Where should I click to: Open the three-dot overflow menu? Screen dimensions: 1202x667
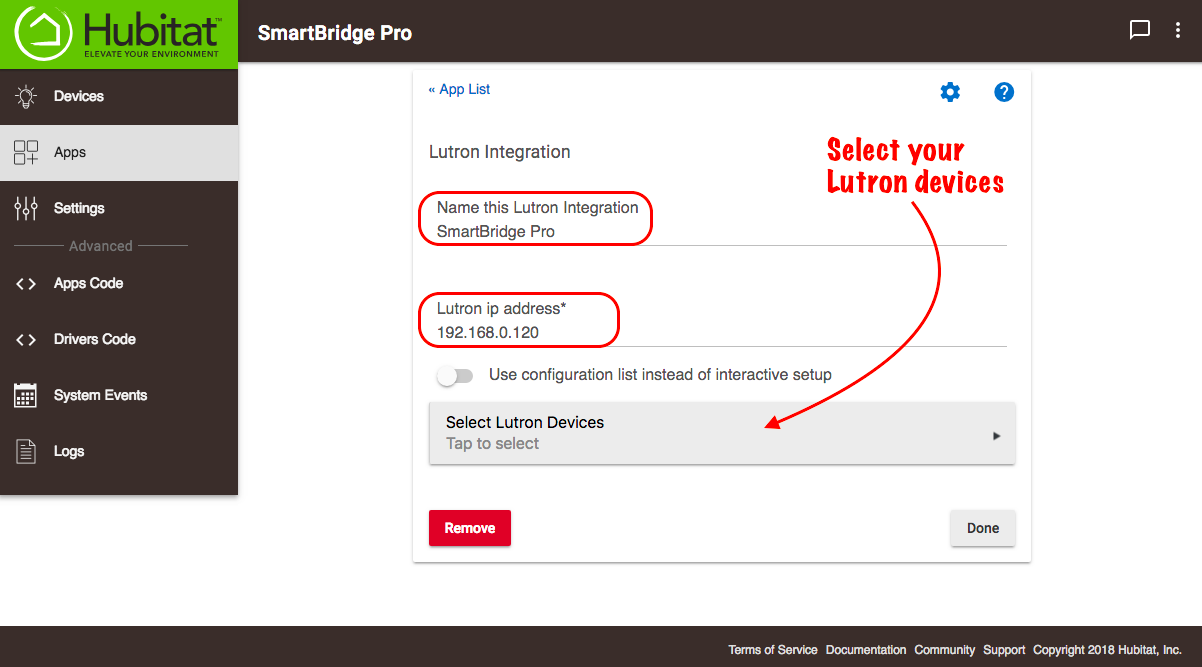click(1178, 30)
